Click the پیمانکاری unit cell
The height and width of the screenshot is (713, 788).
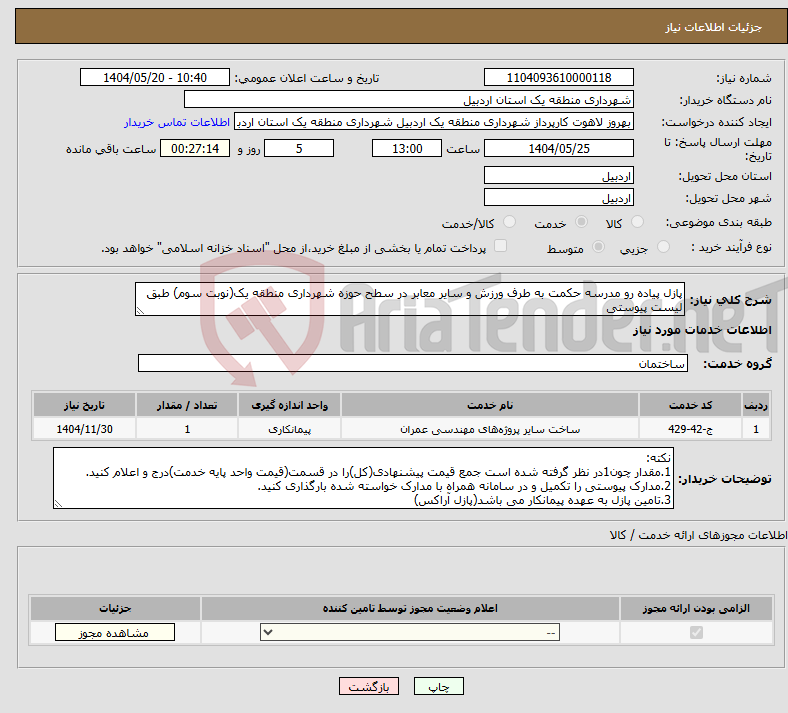coord(289,429)
